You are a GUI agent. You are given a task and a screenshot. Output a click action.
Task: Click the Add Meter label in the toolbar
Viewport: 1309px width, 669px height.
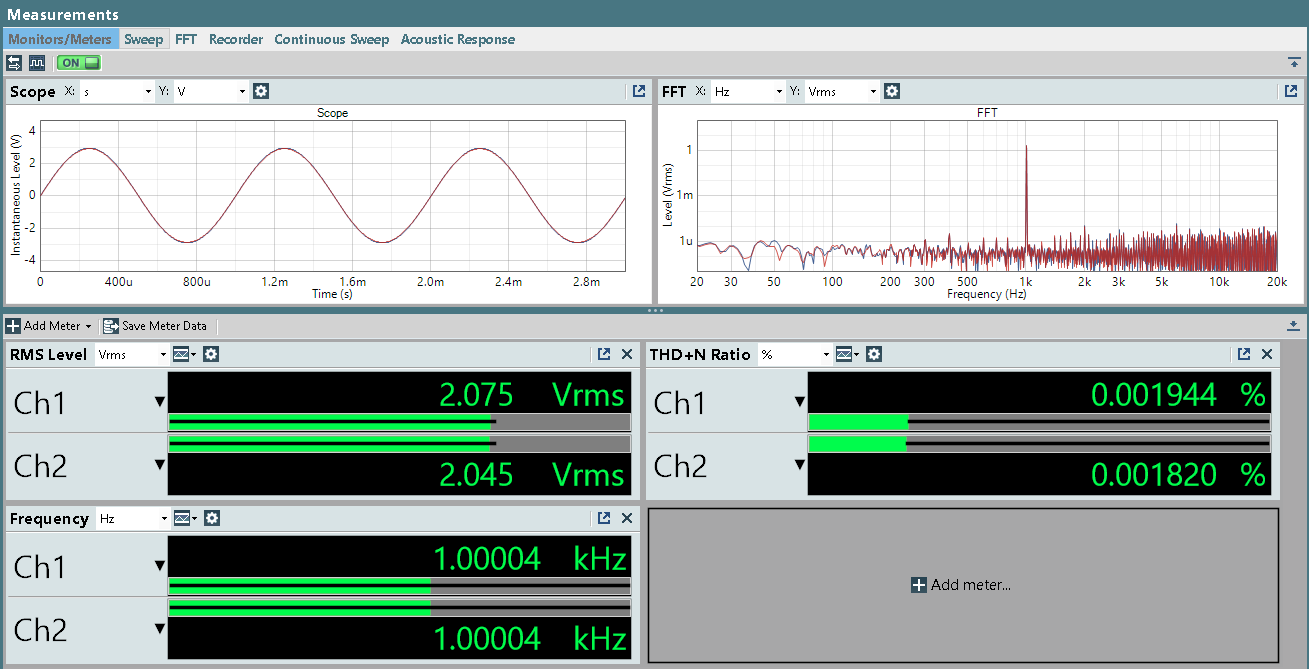click(52, 326)
